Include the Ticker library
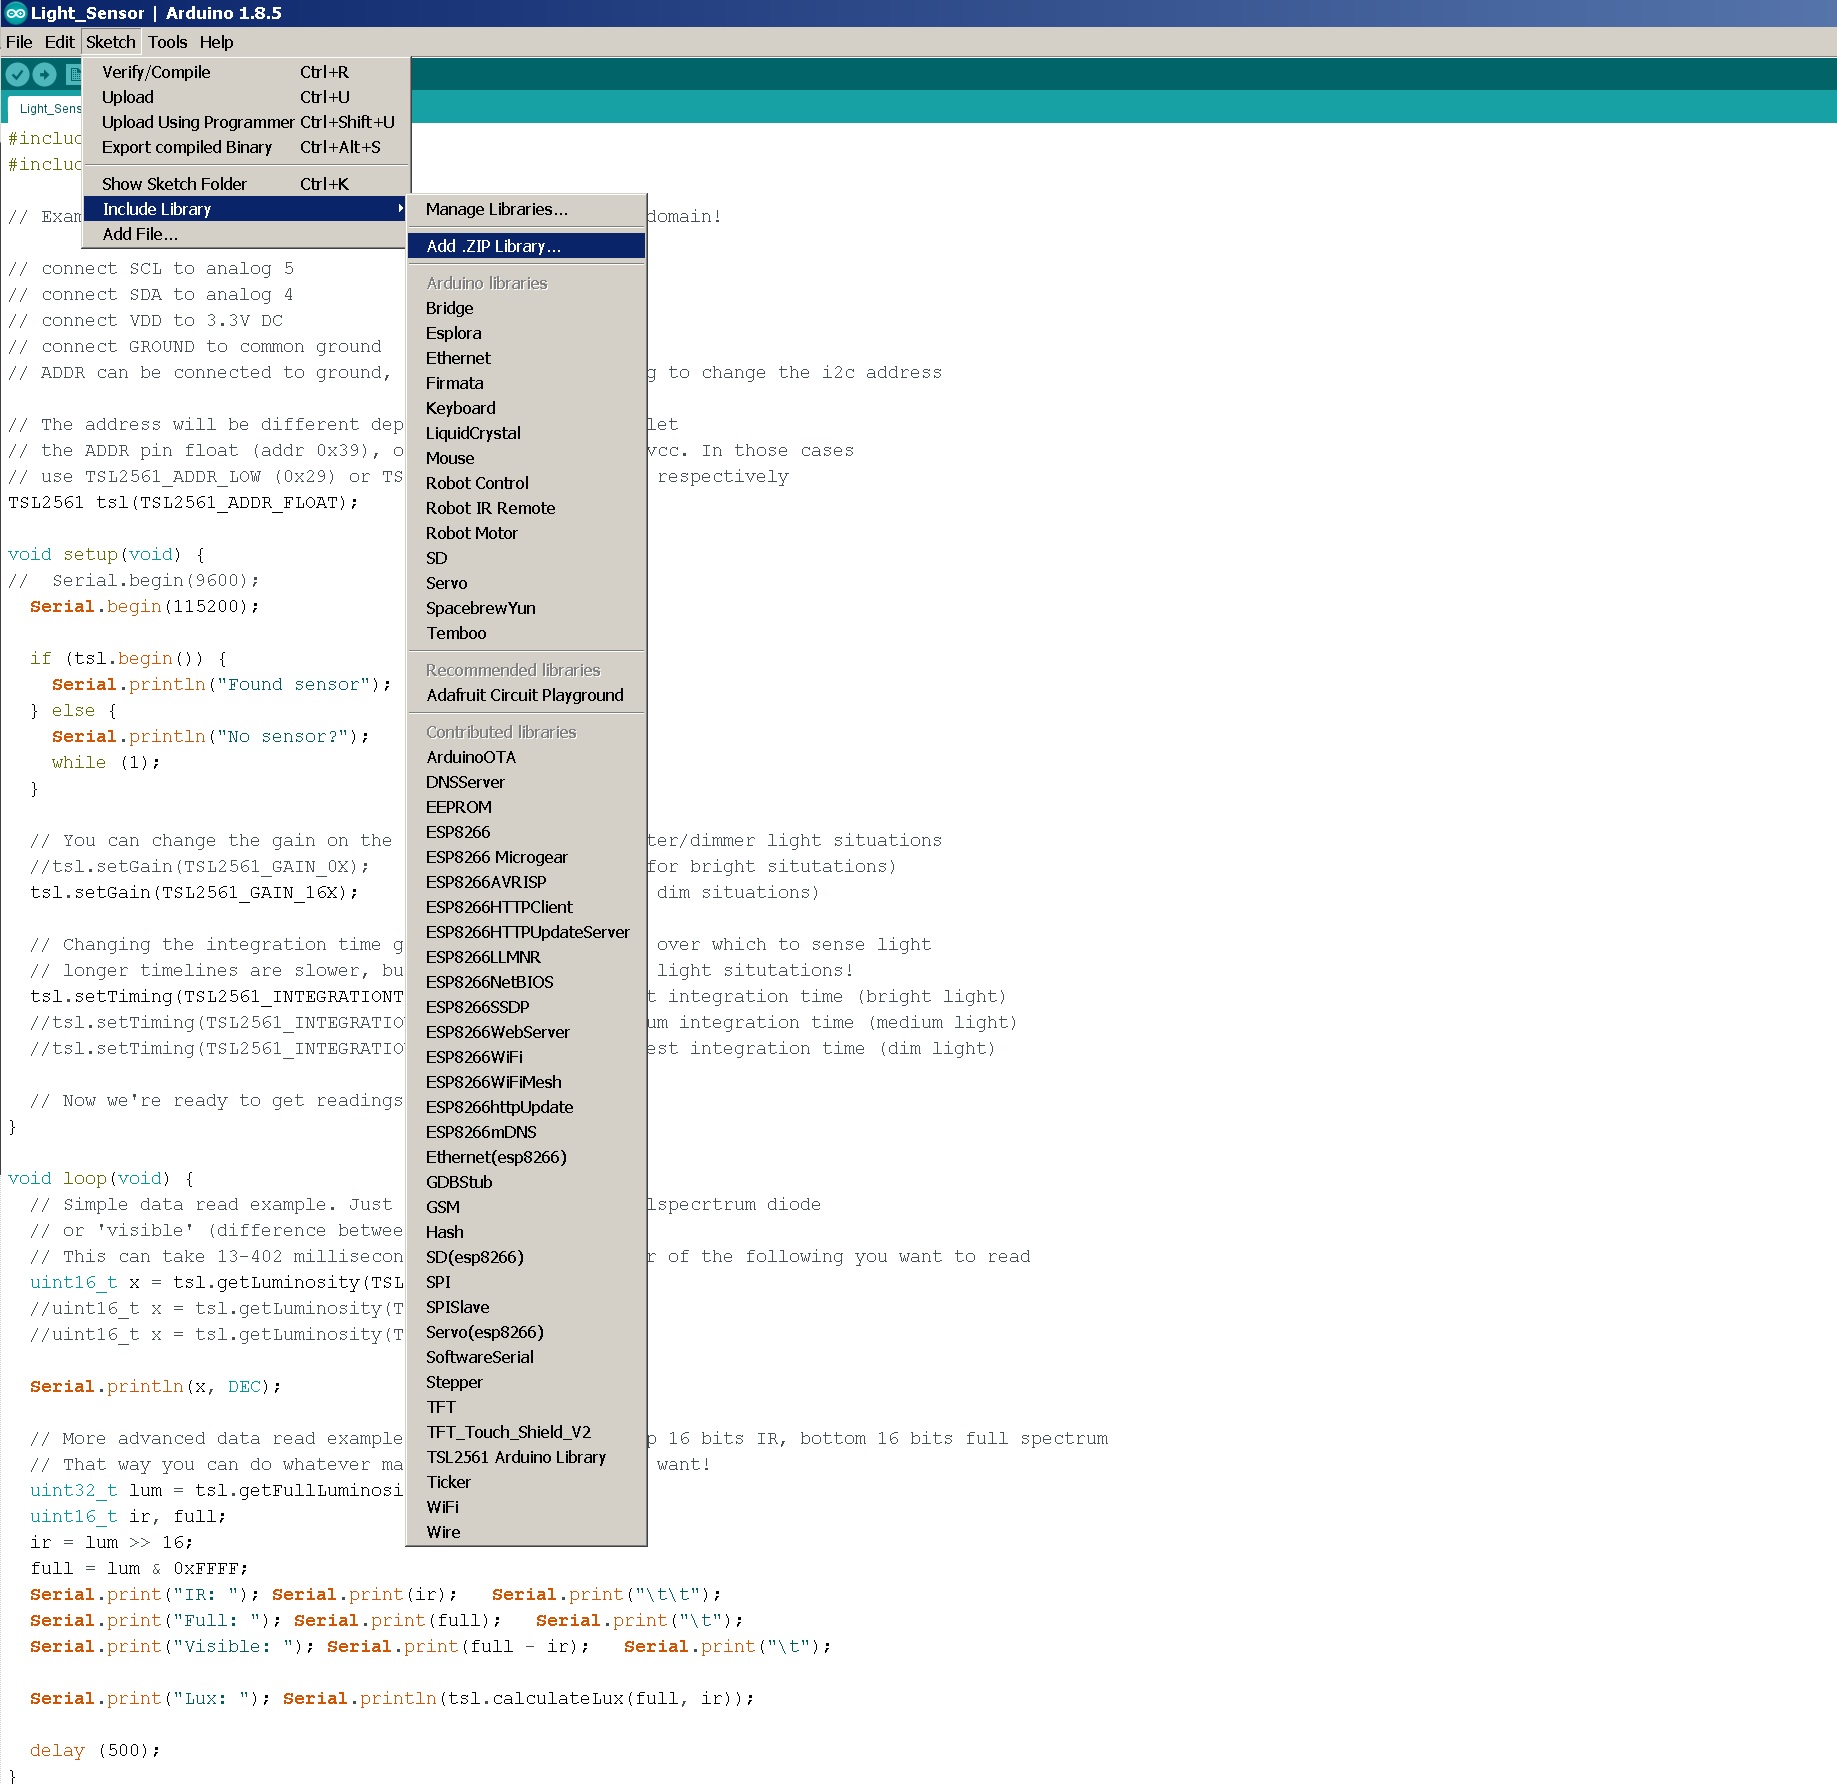The width and height of the screenshot is (1837, 1784). 526,1482
